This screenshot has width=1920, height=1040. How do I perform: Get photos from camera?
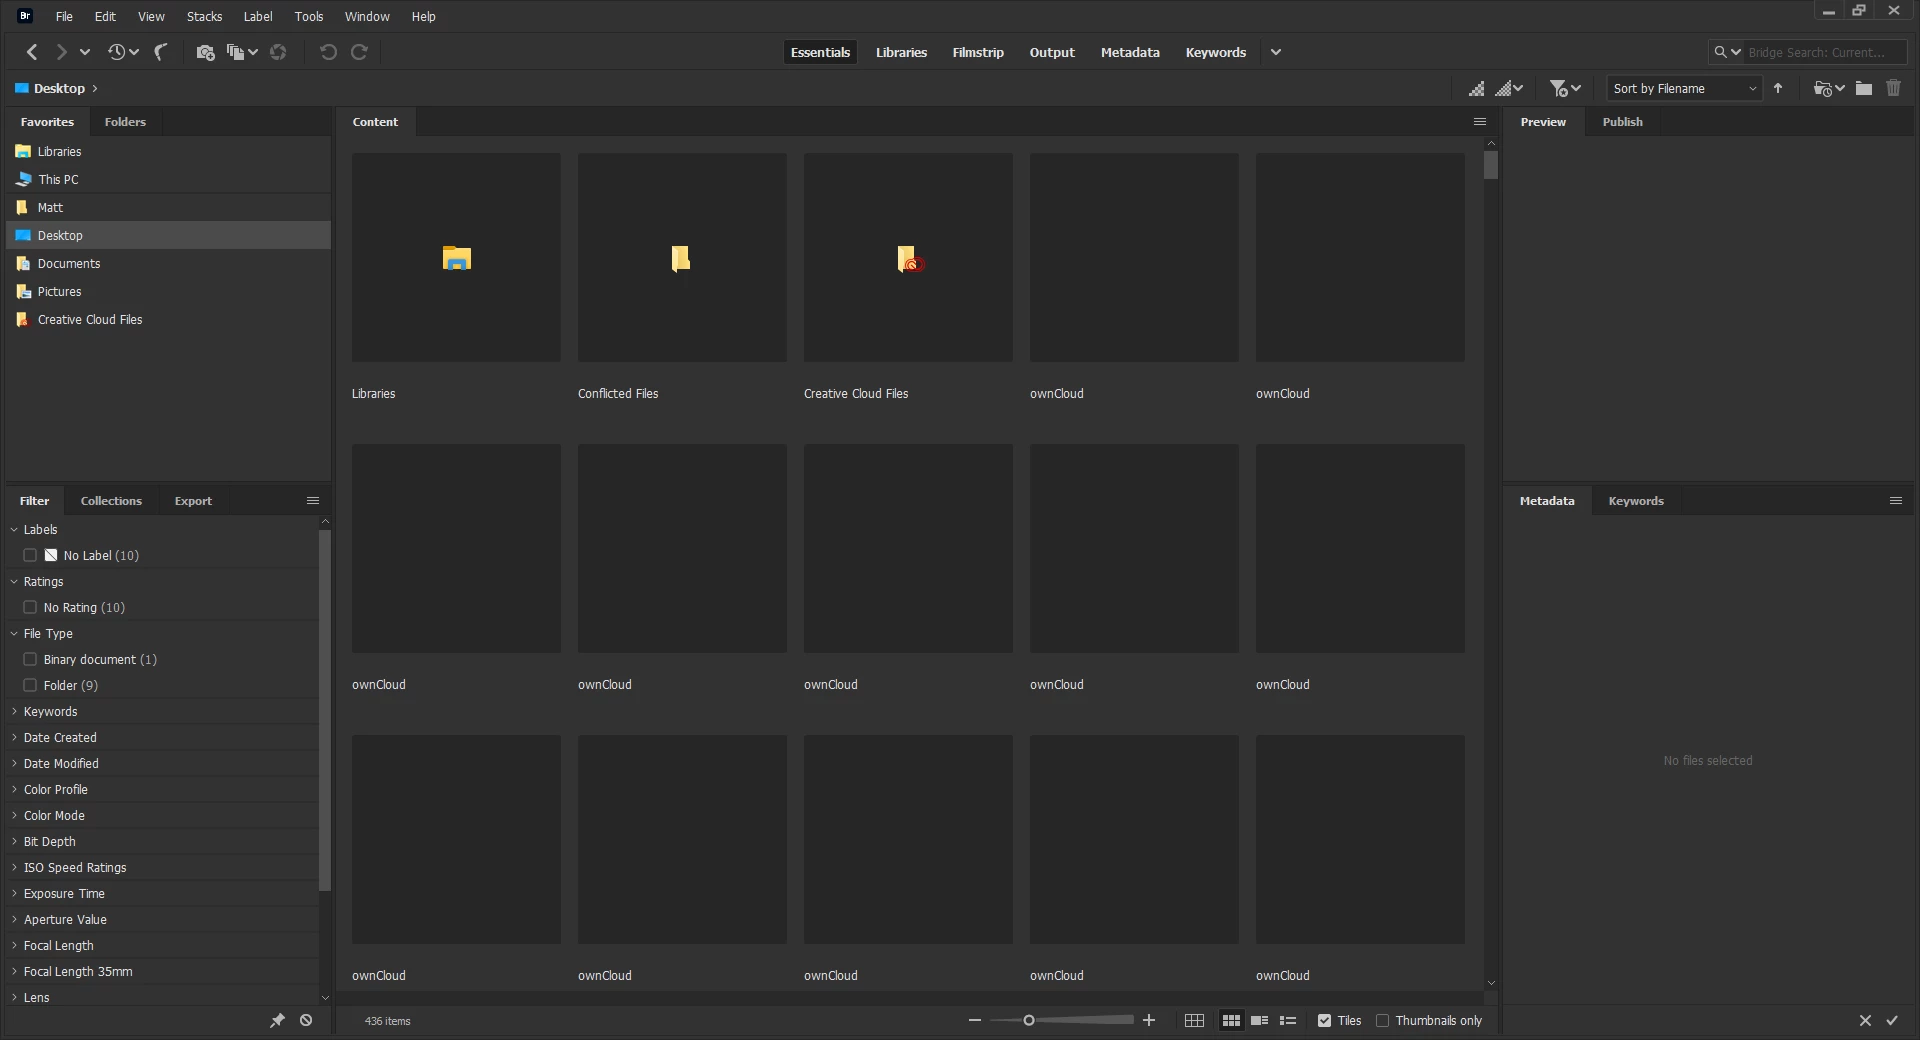[x=205, y=52]
